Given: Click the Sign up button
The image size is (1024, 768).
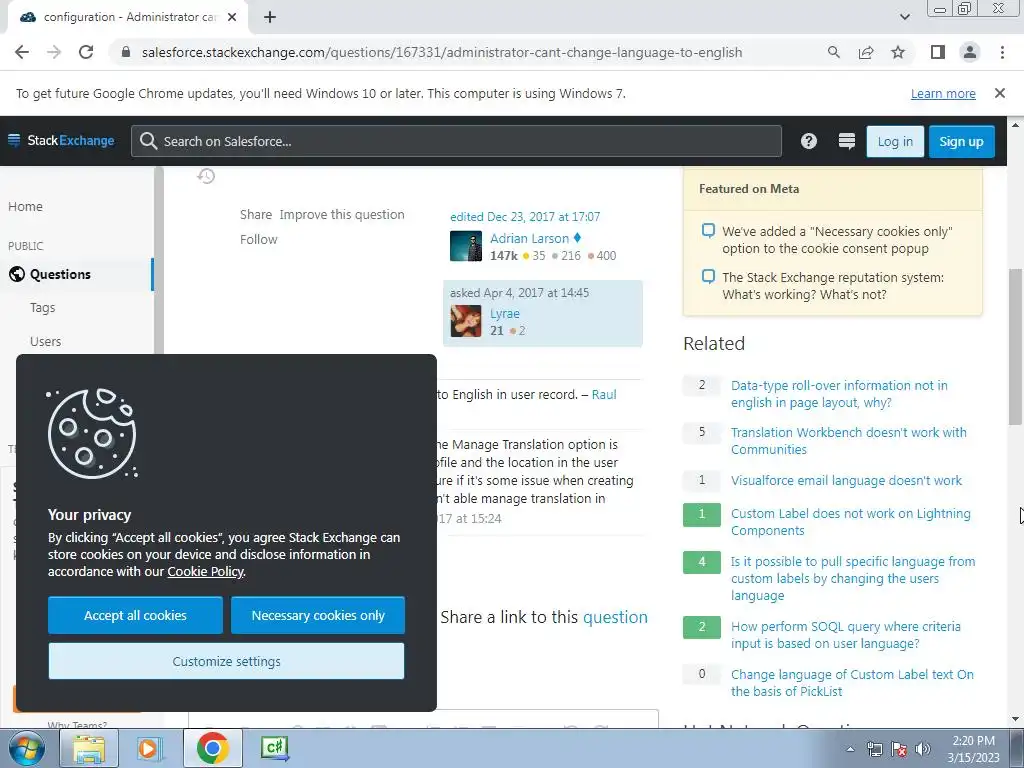Looking at the screenshot, I should [x=961, y=142].
